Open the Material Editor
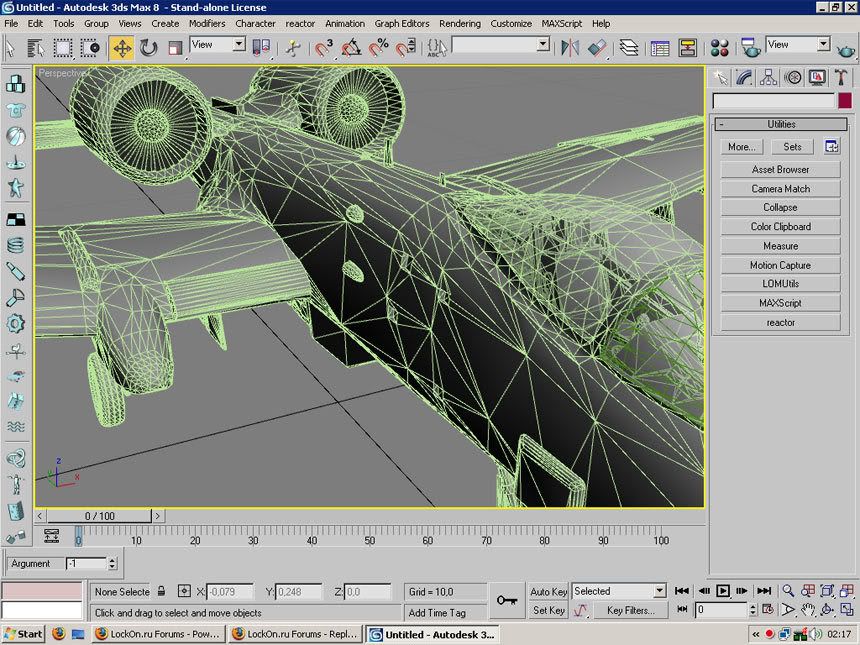 coord(718,47)
